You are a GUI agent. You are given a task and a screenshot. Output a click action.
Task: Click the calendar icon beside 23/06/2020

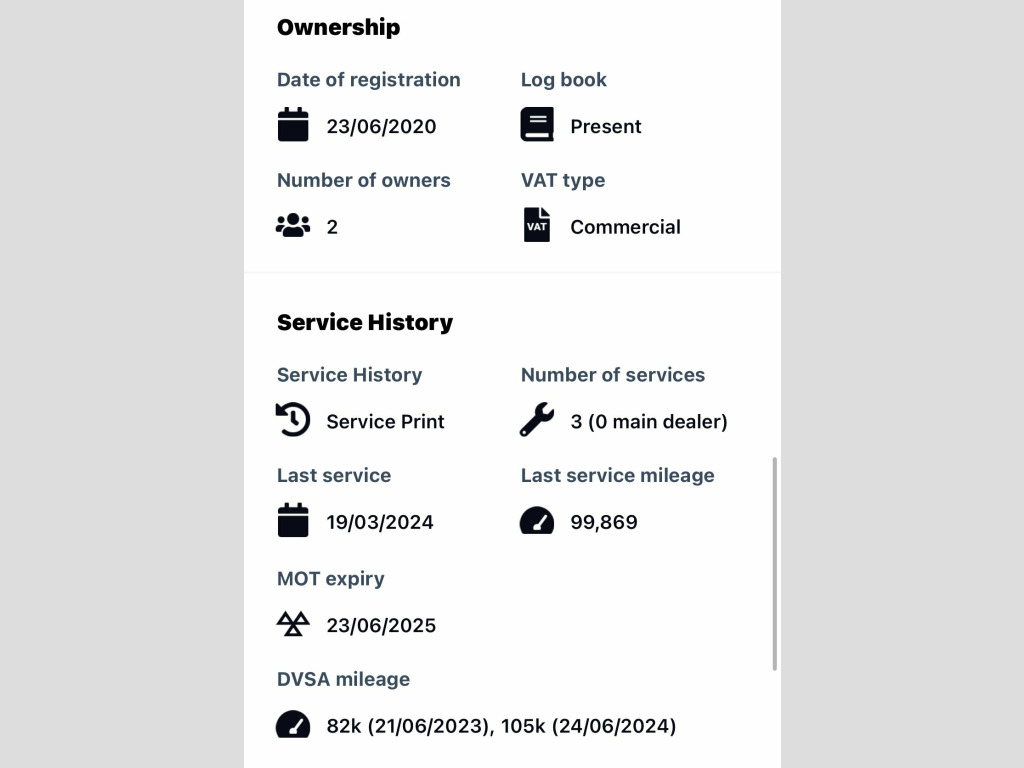pyautogui.click(x=293, y=124)
